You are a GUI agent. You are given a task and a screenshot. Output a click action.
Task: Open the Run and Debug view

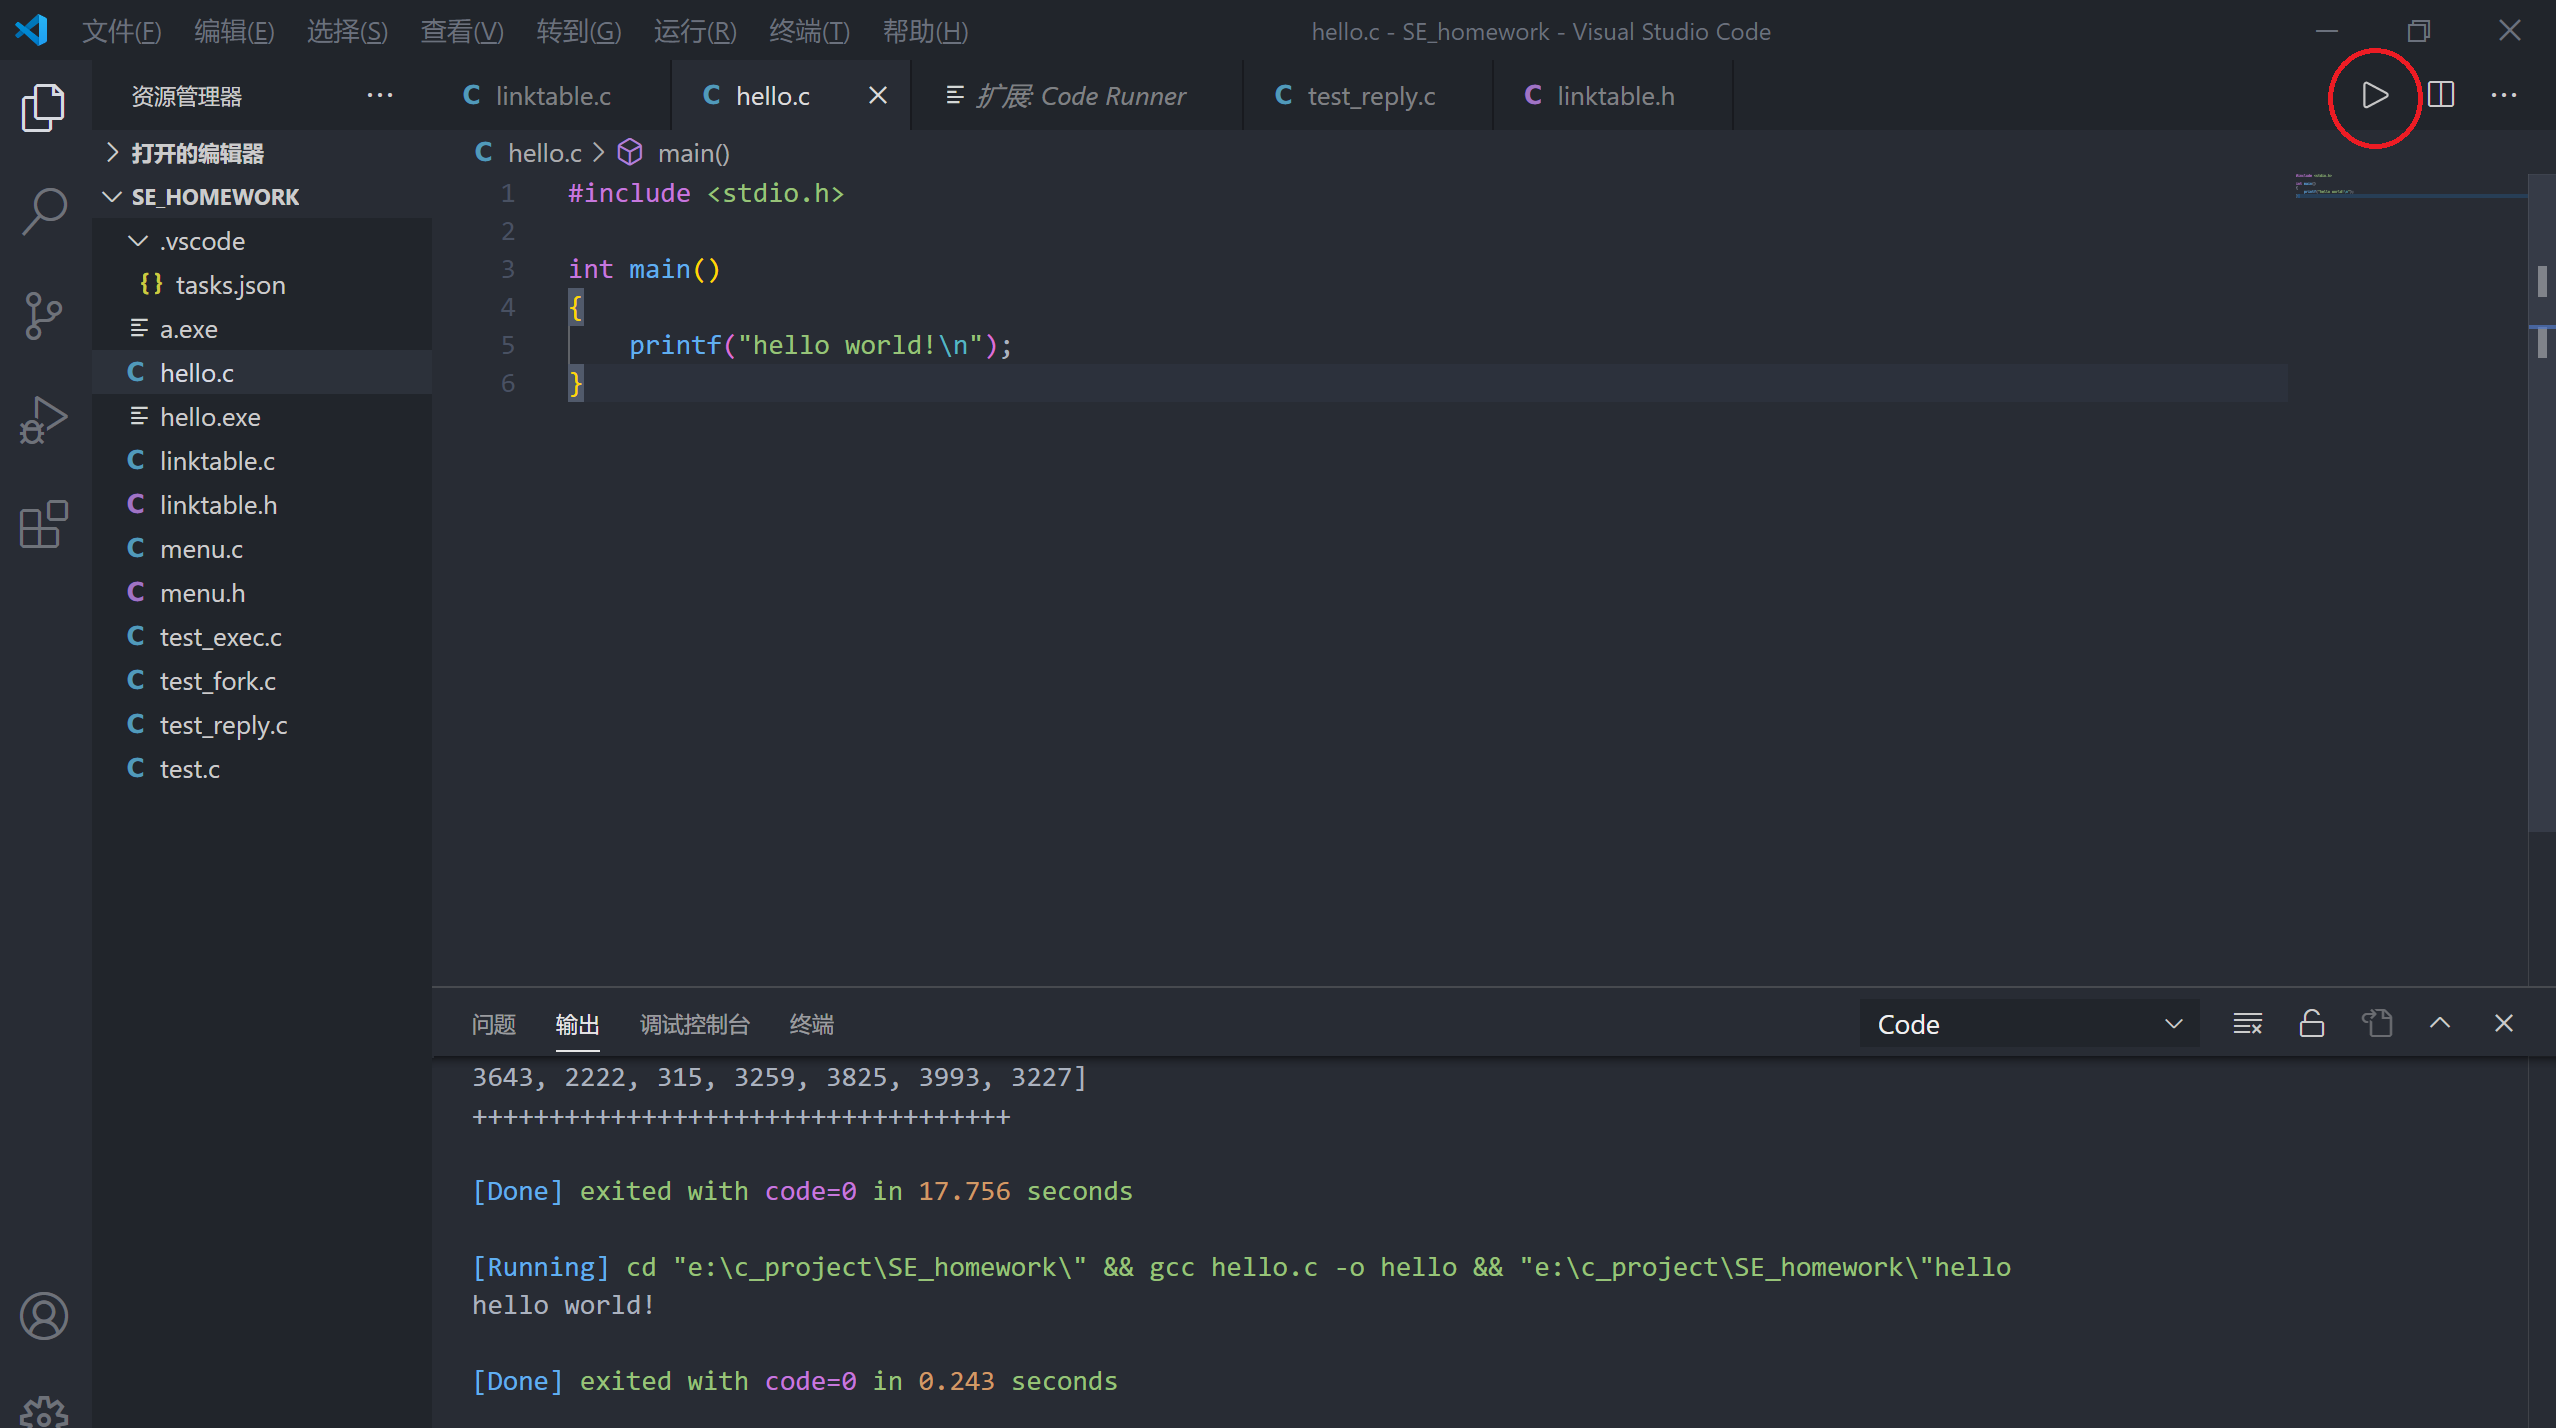pyautogui.click(x=44, y=420)
